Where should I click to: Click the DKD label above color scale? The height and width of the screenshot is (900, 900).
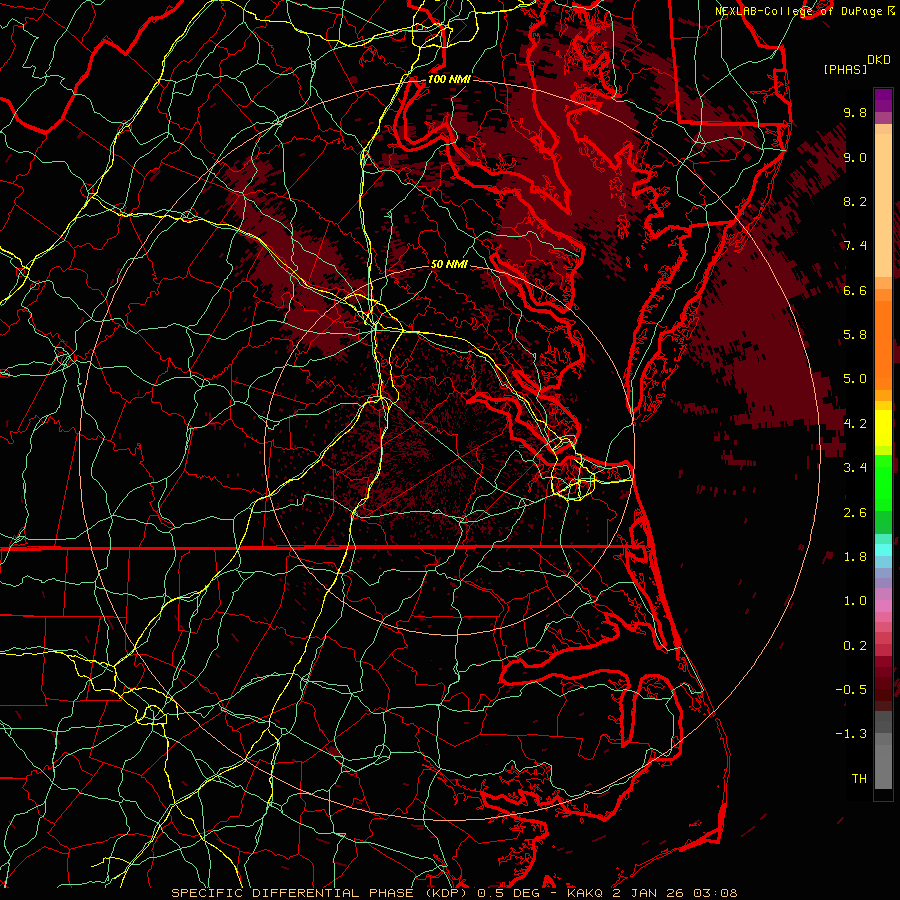click(x=878, y=60)
